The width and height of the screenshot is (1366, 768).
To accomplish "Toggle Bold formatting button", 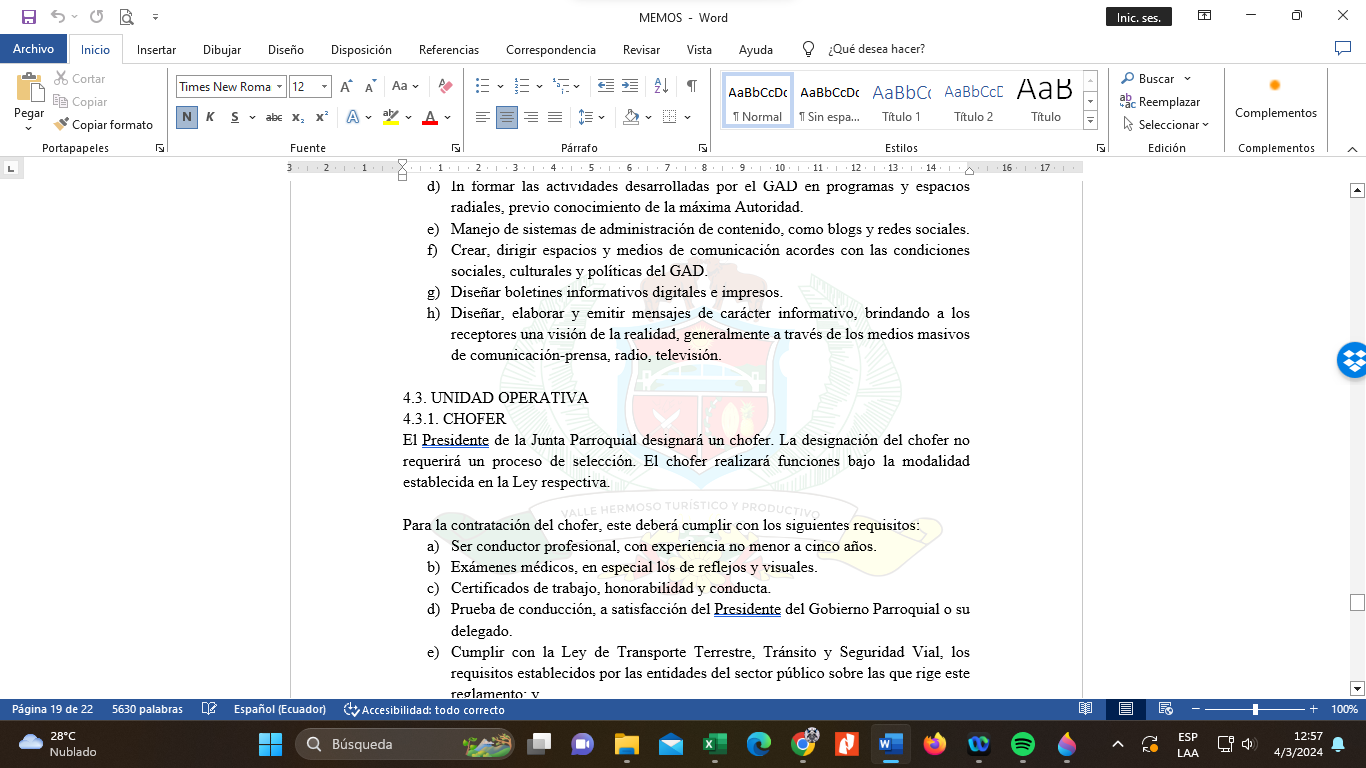I will click(x=187, y=117).
